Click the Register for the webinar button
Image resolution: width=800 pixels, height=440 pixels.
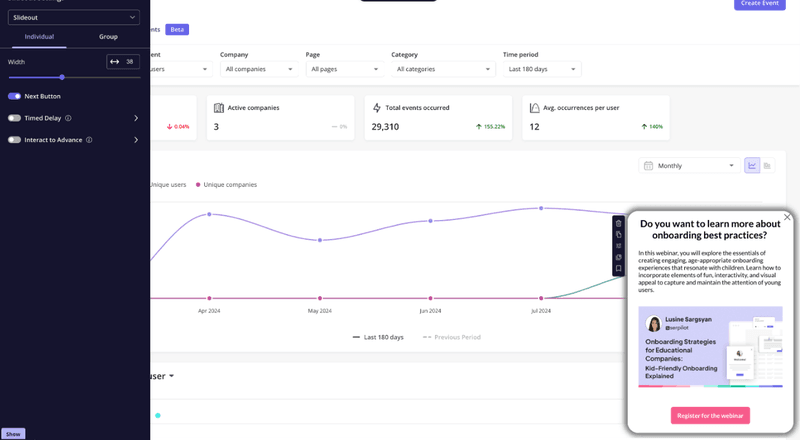[x=710, y=415]
